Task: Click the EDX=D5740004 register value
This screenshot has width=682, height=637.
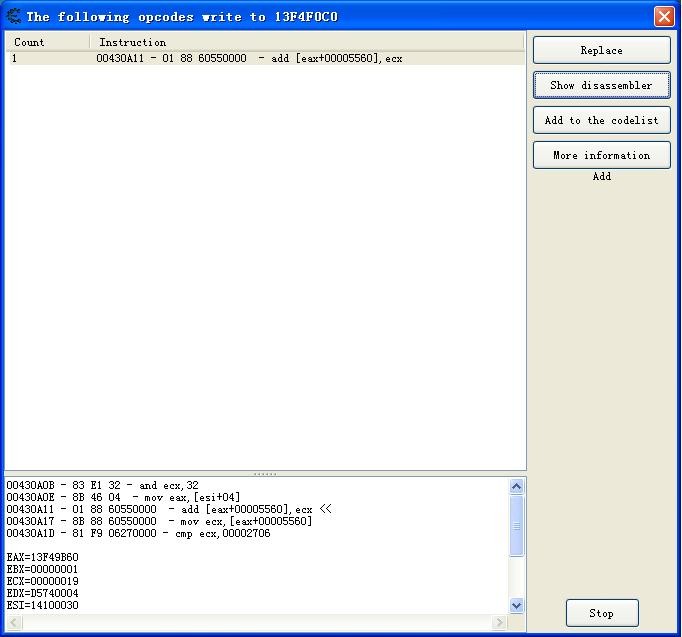Action: (x=43, y=593)
